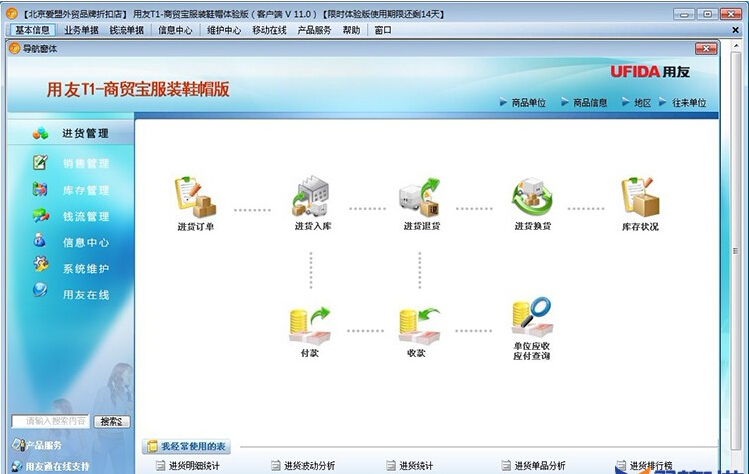Select the 进货换货 exchange icon
Viewport: 749px width, 474px height.
[532, 198]
